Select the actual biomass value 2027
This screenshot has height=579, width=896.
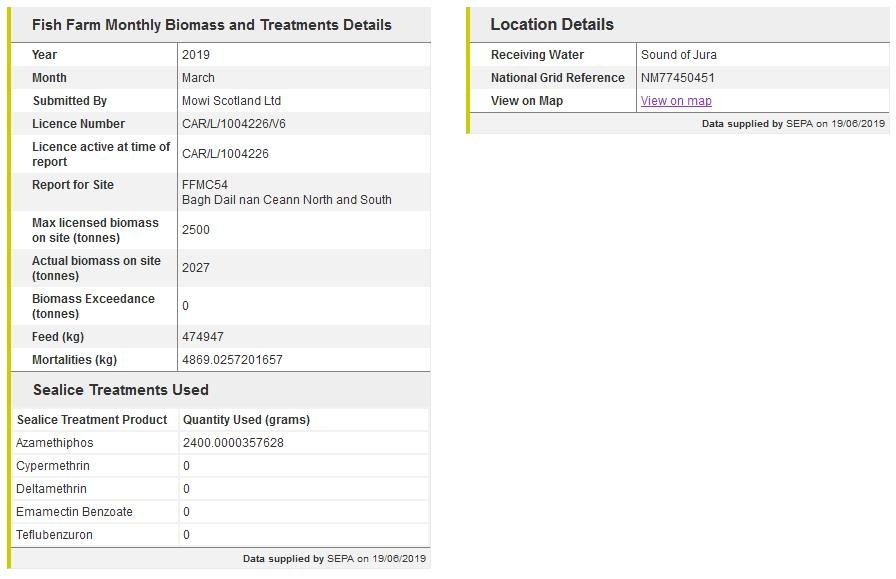point(196,268)
